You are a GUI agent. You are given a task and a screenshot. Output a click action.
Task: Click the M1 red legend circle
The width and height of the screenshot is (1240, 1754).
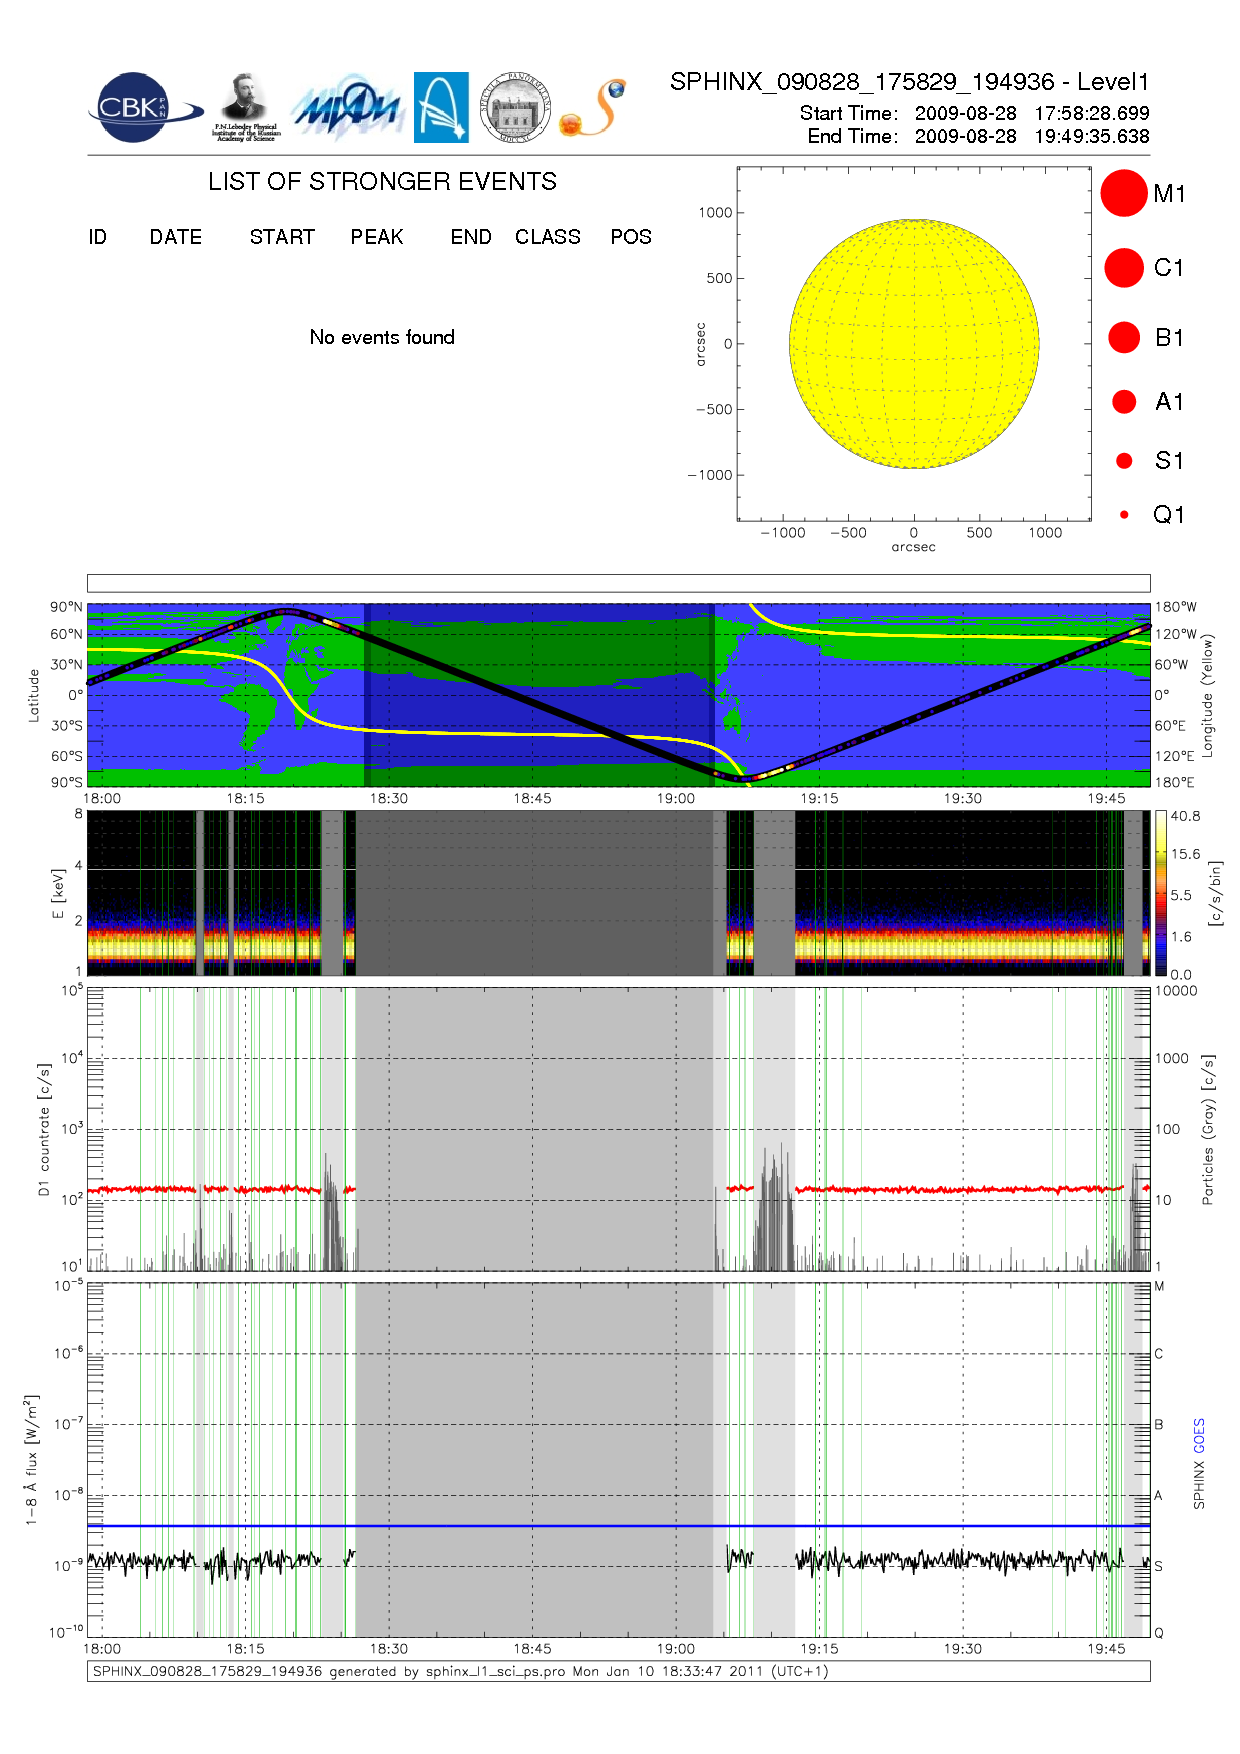click(1124, 193)
